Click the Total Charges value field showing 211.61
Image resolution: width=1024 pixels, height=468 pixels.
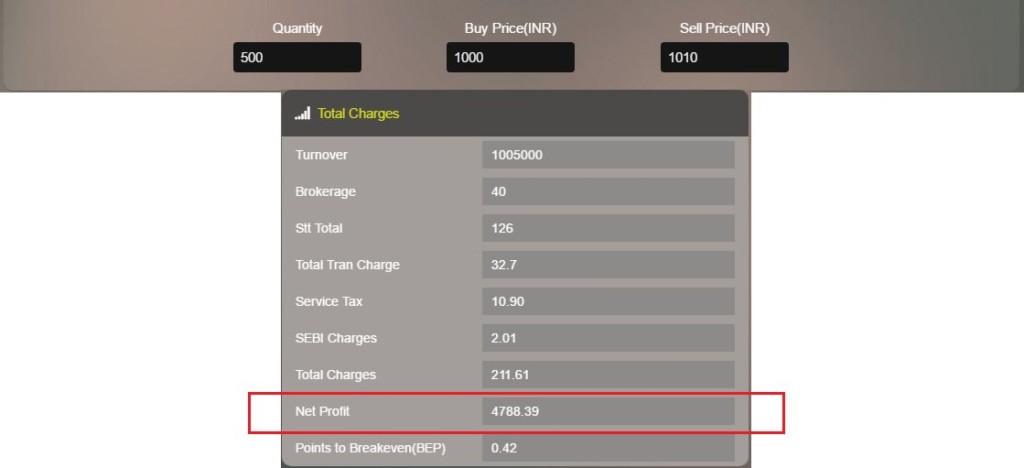tap(608, 375)
